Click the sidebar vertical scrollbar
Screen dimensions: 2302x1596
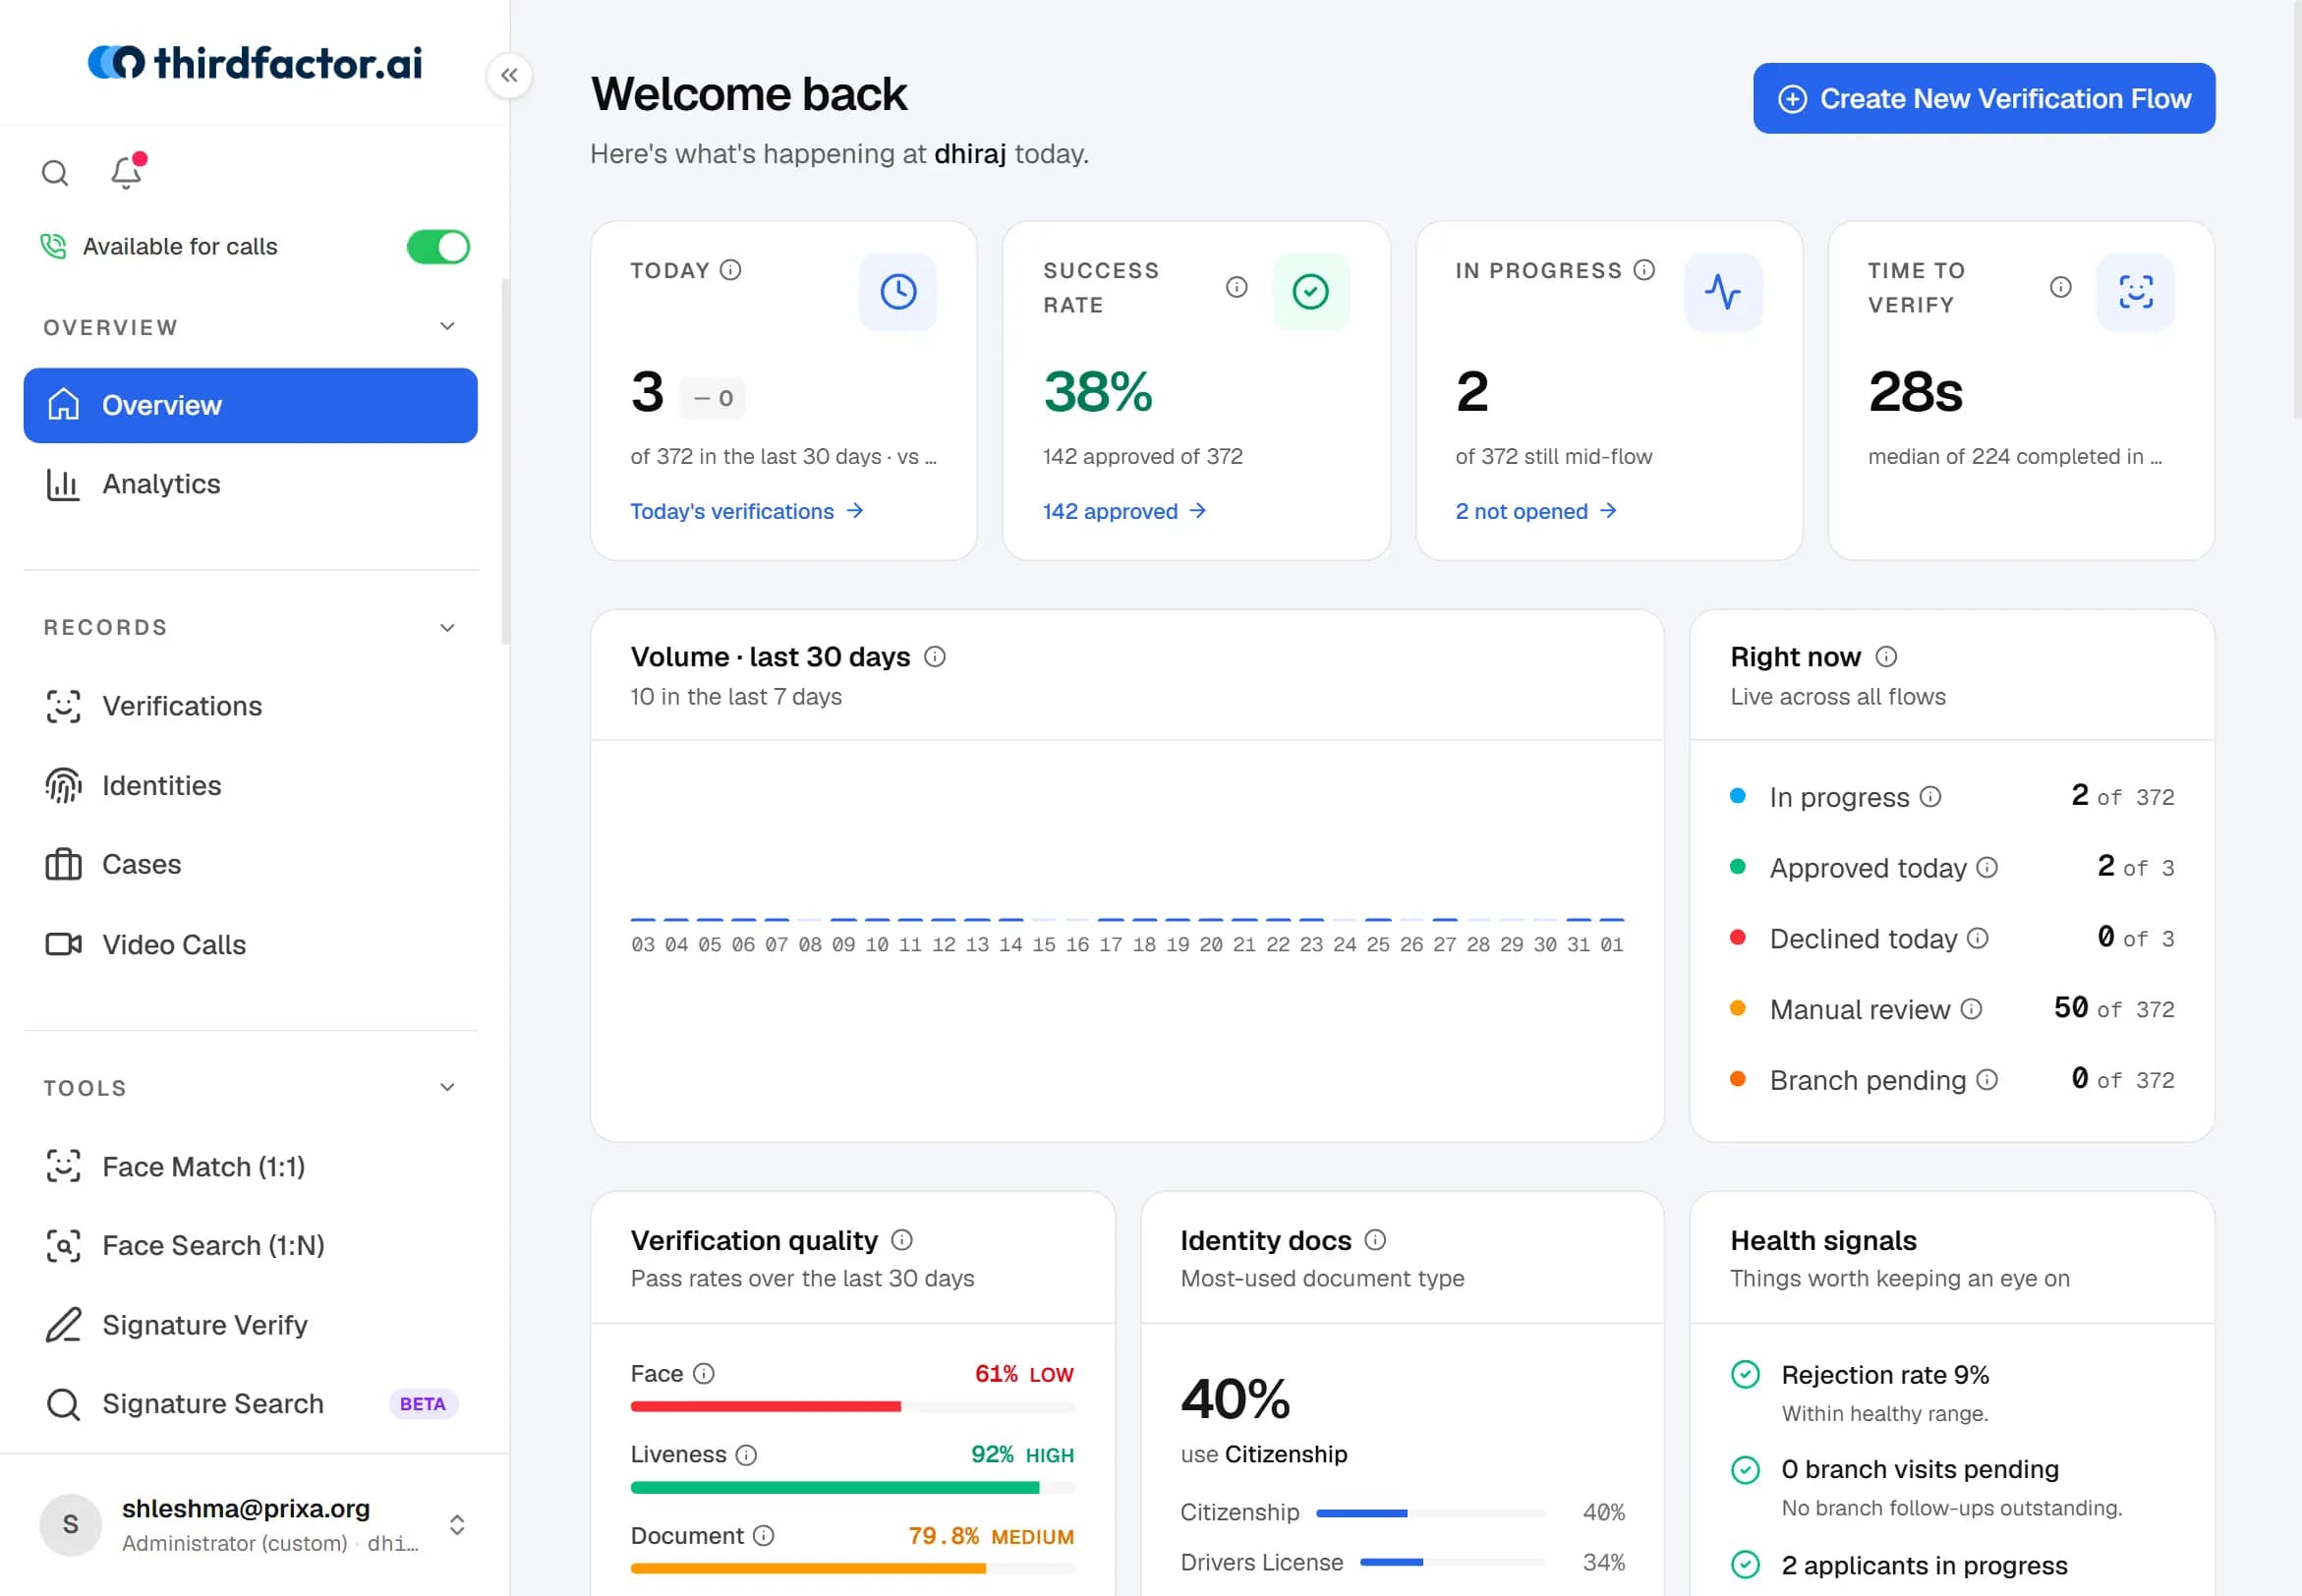505,462
